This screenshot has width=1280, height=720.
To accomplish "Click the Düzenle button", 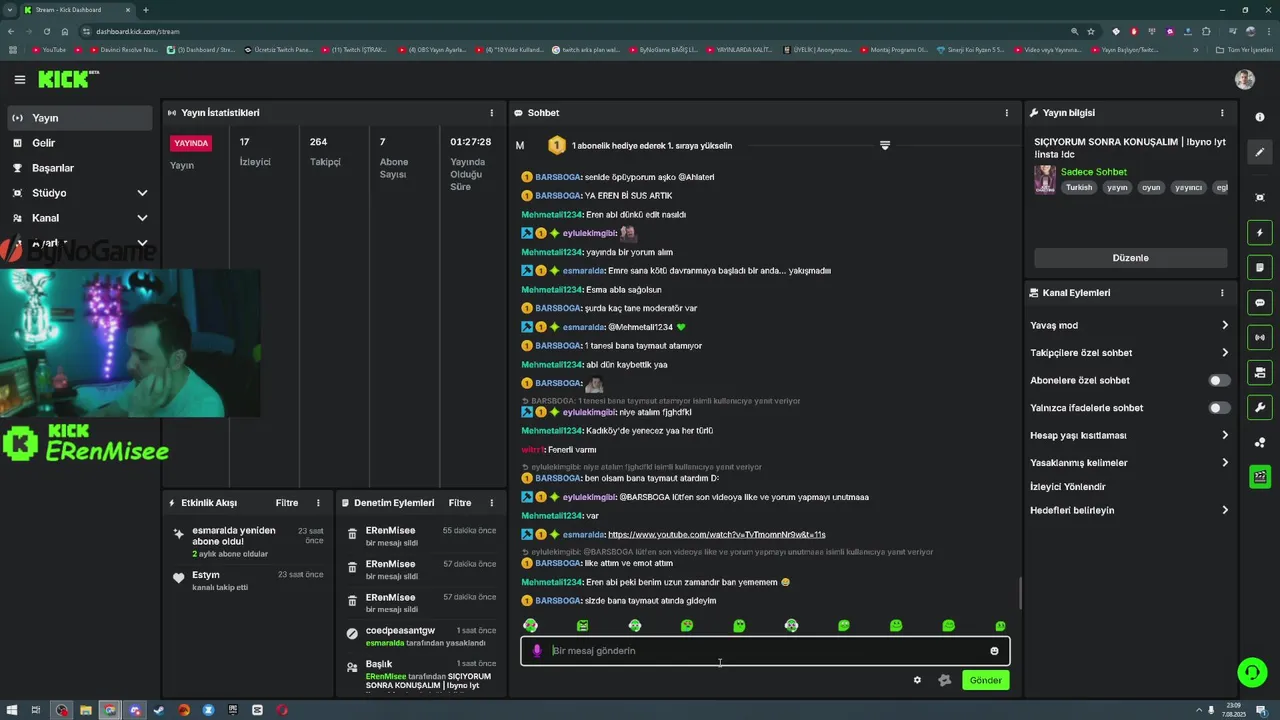I will pyautogui.click(x=1130, y=258).
